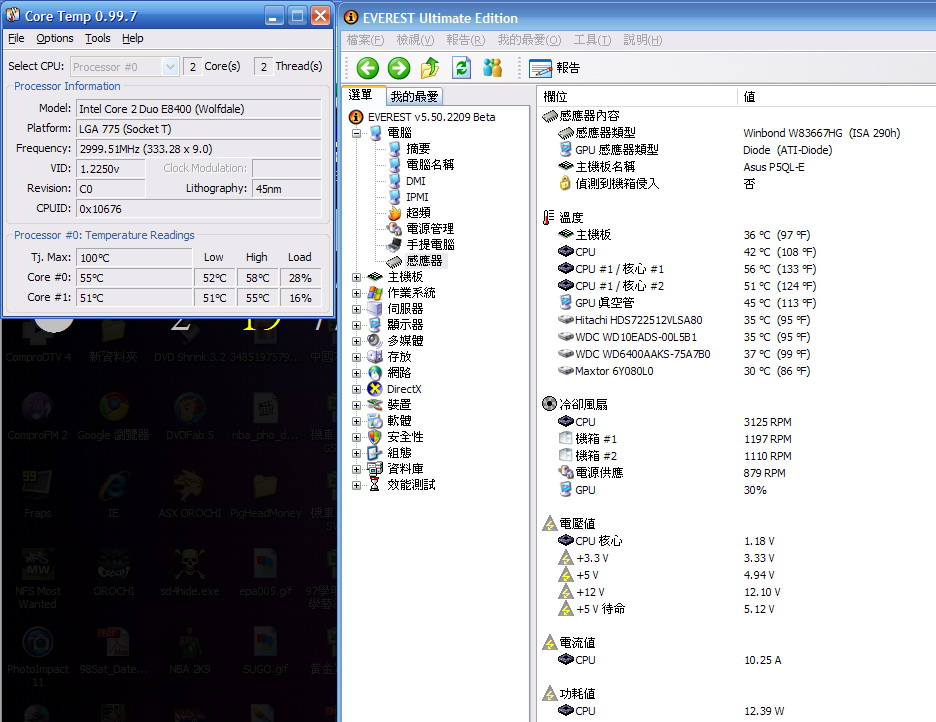Click the Tj. Max value field

click(x=134, y=258)
